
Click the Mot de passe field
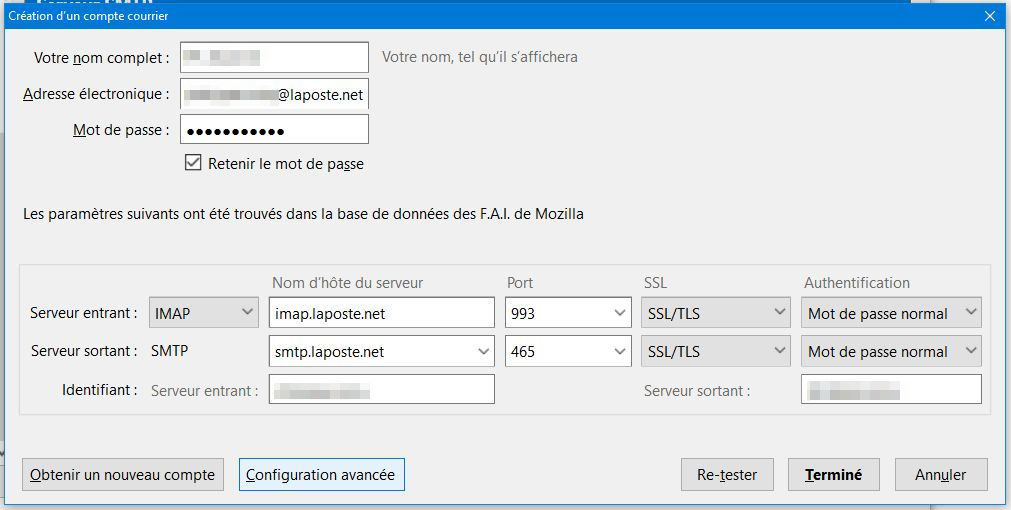tap(274, 130)
